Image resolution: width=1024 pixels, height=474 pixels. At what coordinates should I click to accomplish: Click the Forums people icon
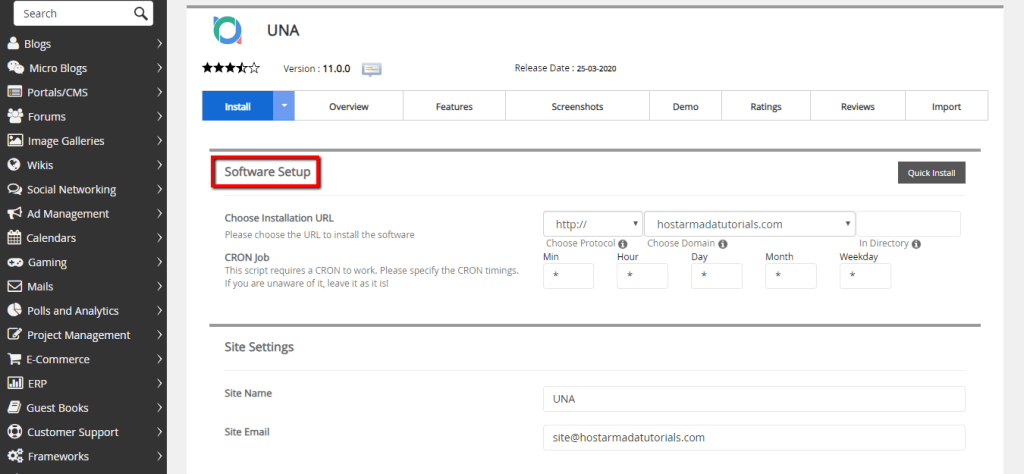coord(15,116)
